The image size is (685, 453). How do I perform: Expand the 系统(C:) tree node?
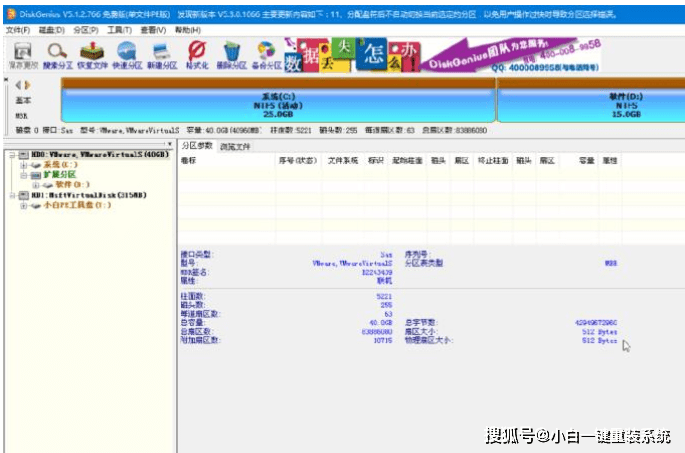click(x=24, y=165)
